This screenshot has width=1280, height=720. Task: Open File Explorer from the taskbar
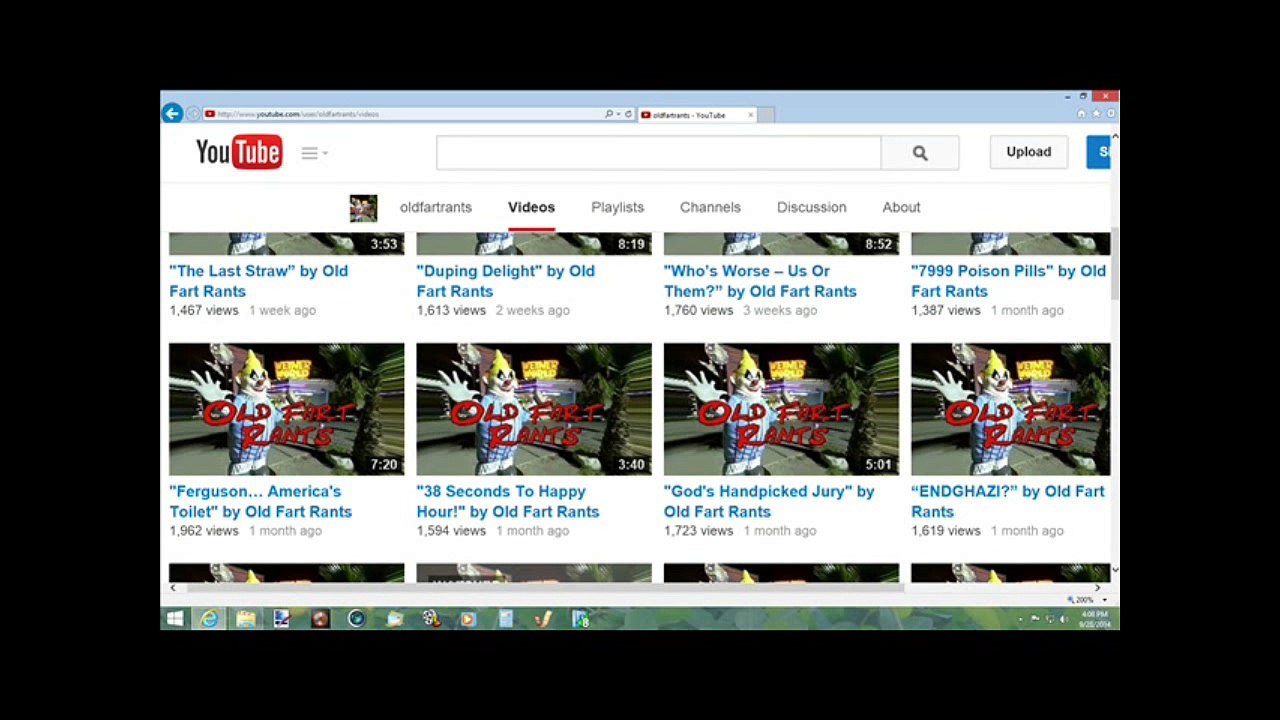point(245,619)
